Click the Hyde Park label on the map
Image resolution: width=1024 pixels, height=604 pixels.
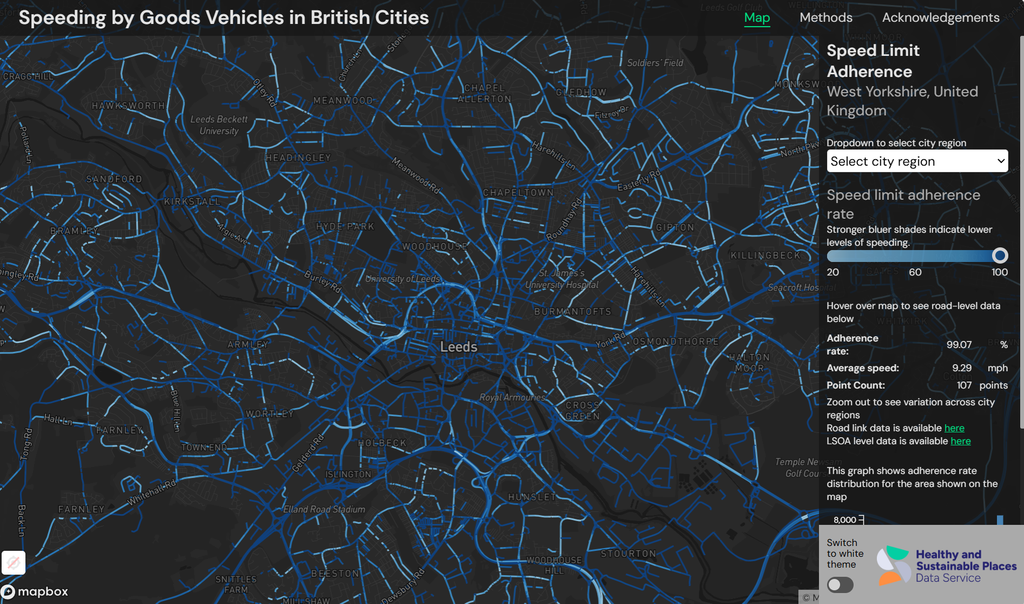pyautogui.click(x=345, y=227)
